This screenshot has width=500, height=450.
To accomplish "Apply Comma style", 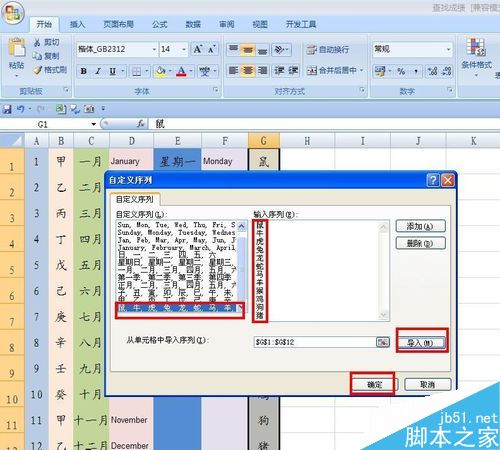I will click(416, 71).
